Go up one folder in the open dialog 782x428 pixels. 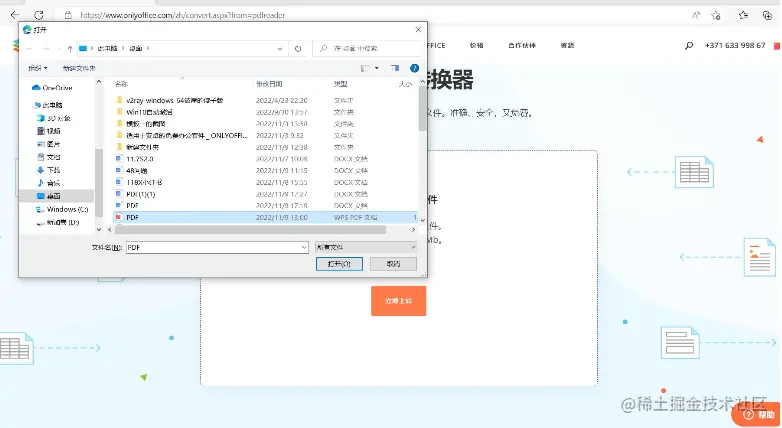coord(70,48)
